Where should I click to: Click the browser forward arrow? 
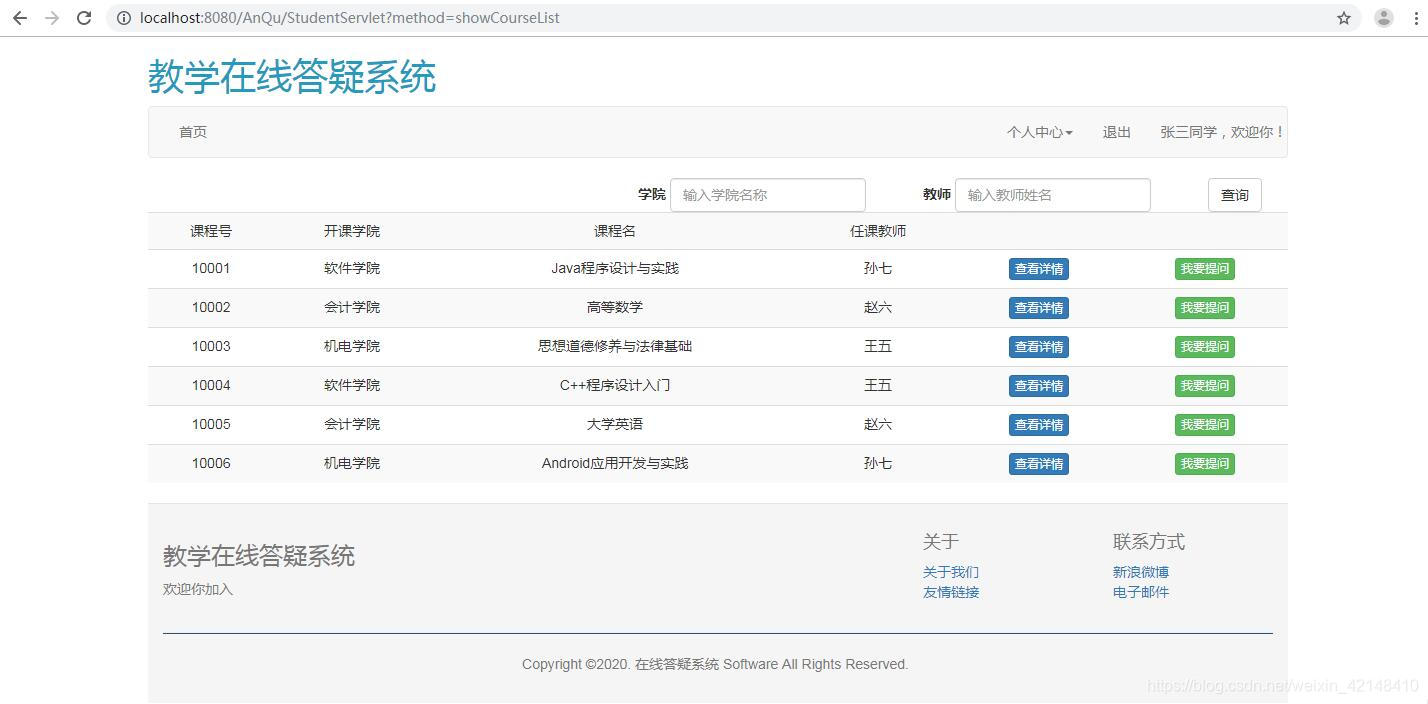click(x=52, y=18)
